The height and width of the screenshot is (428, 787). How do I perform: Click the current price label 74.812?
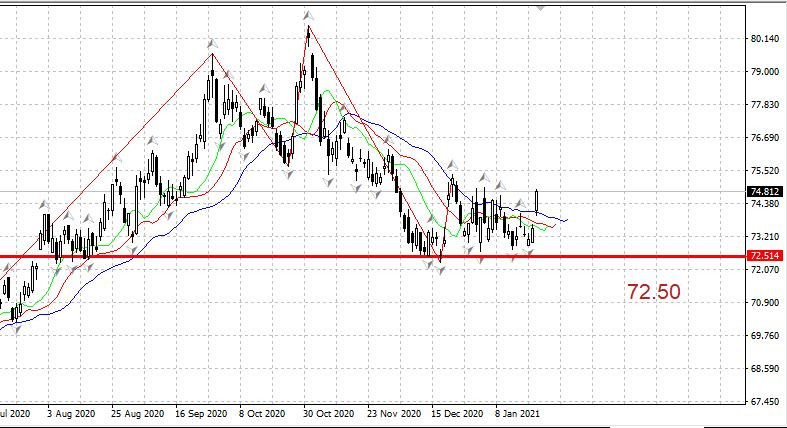tap(764, 192)
